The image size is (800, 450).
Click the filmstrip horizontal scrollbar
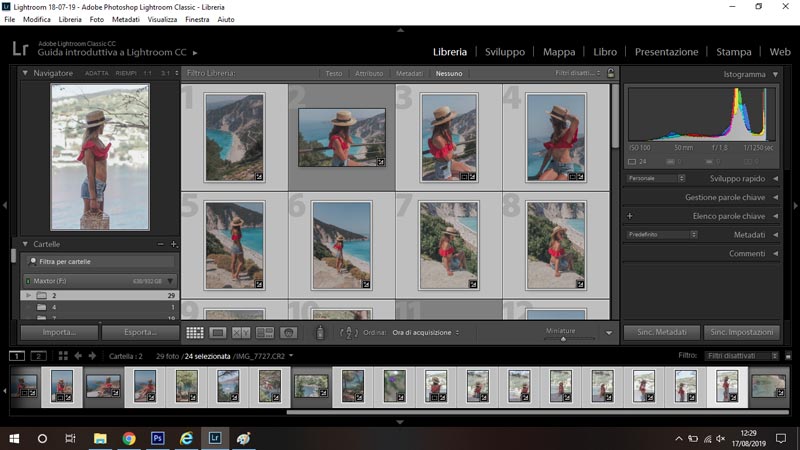pos(538,412)
